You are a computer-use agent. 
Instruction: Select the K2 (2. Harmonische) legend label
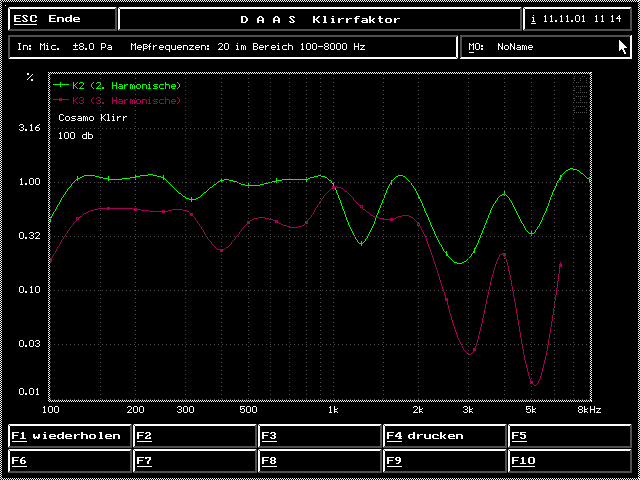(x=127, y=86)
